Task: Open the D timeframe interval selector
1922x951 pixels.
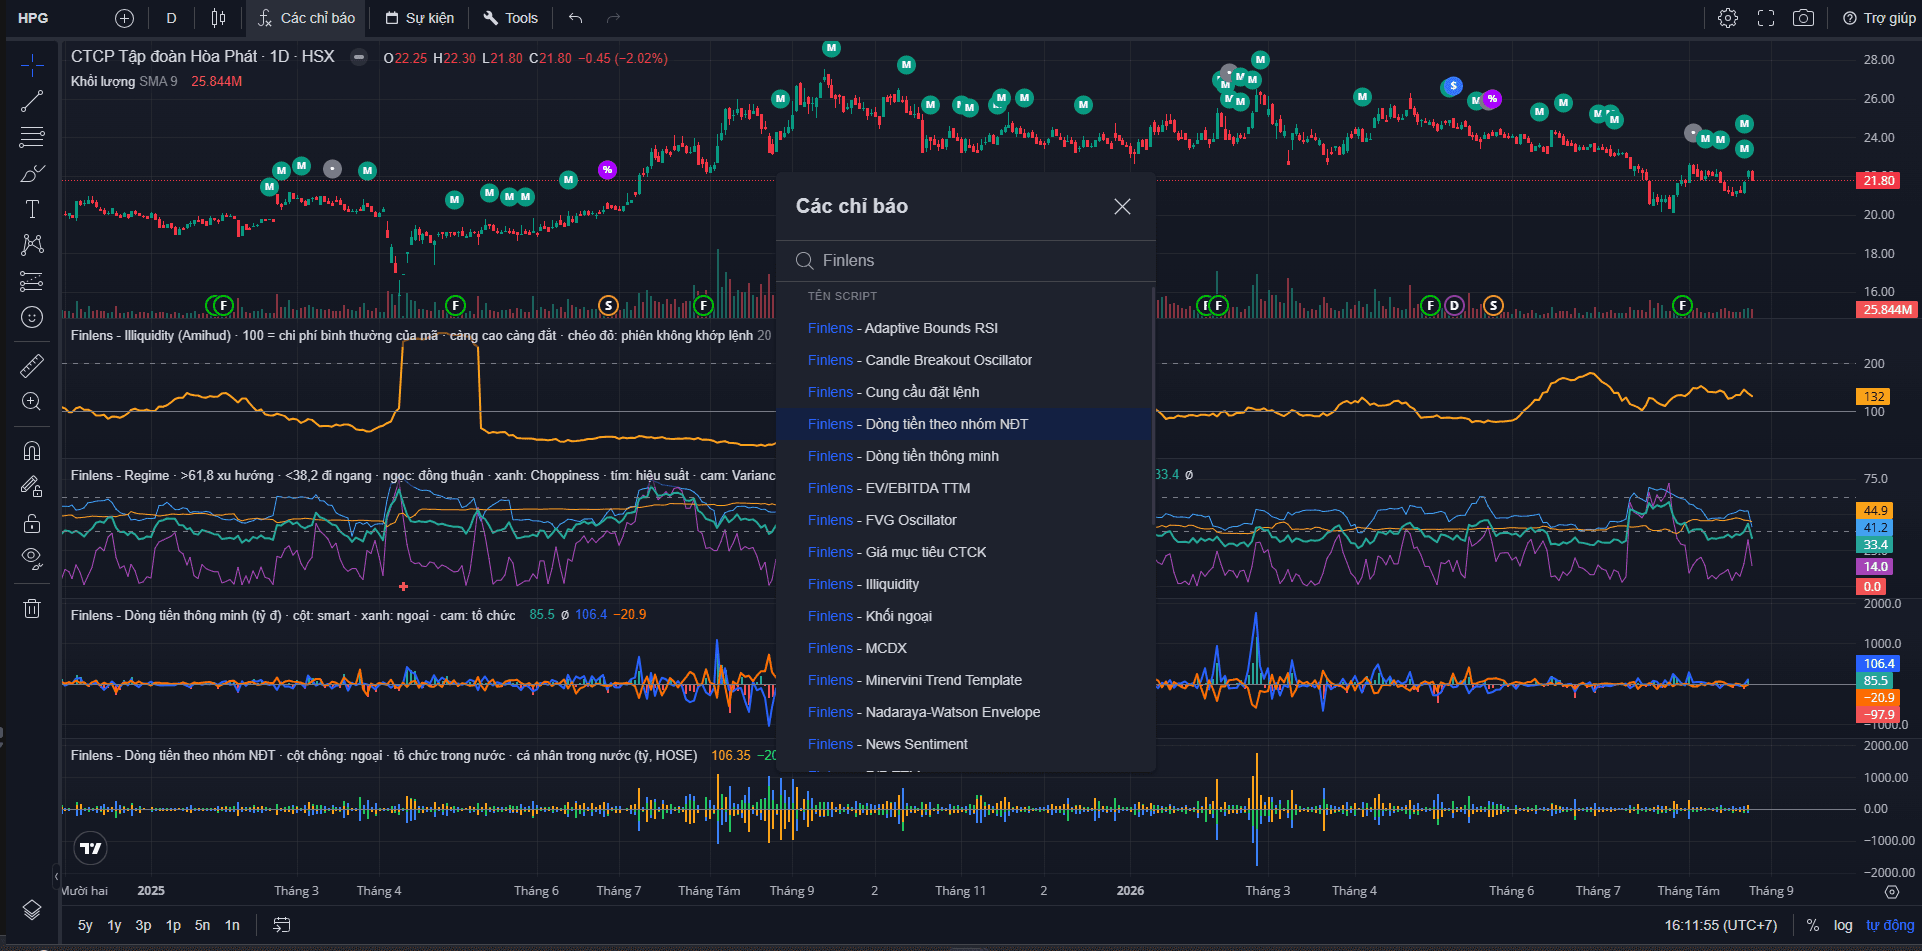Action: [171, 18]
